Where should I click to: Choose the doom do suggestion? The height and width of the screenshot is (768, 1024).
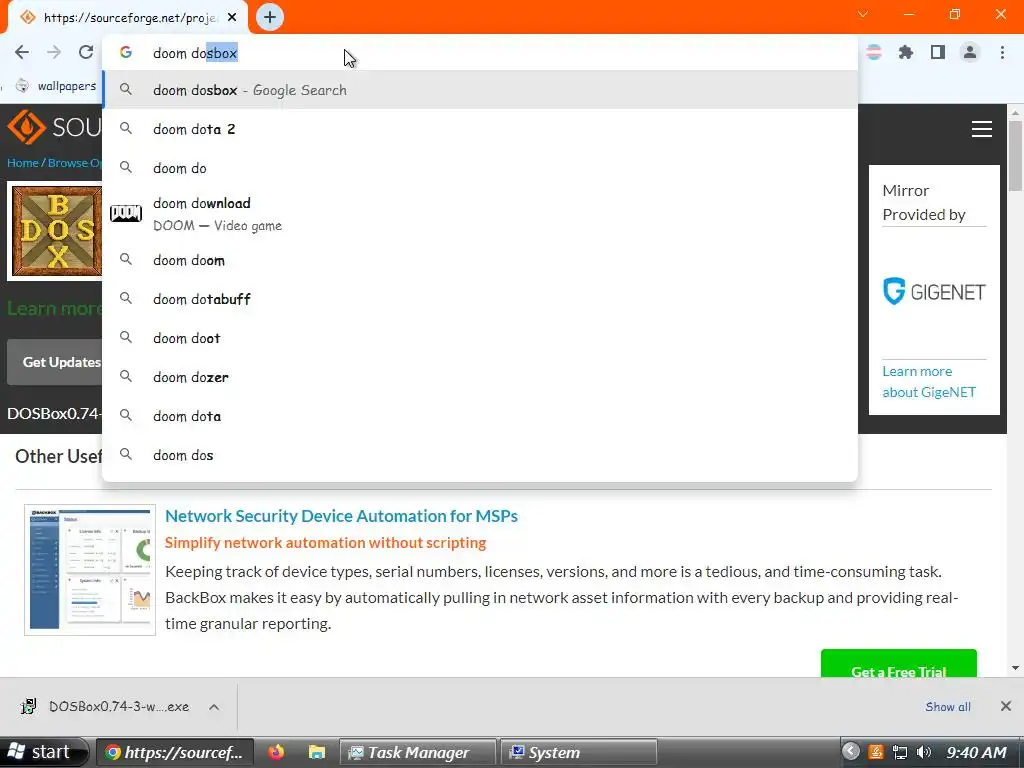coord(480,168)
